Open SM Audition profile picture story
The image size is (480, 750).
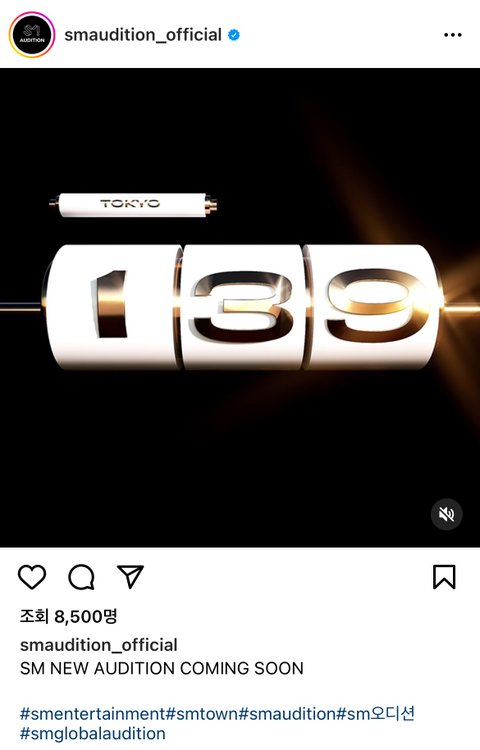click(x=32, y=35)
